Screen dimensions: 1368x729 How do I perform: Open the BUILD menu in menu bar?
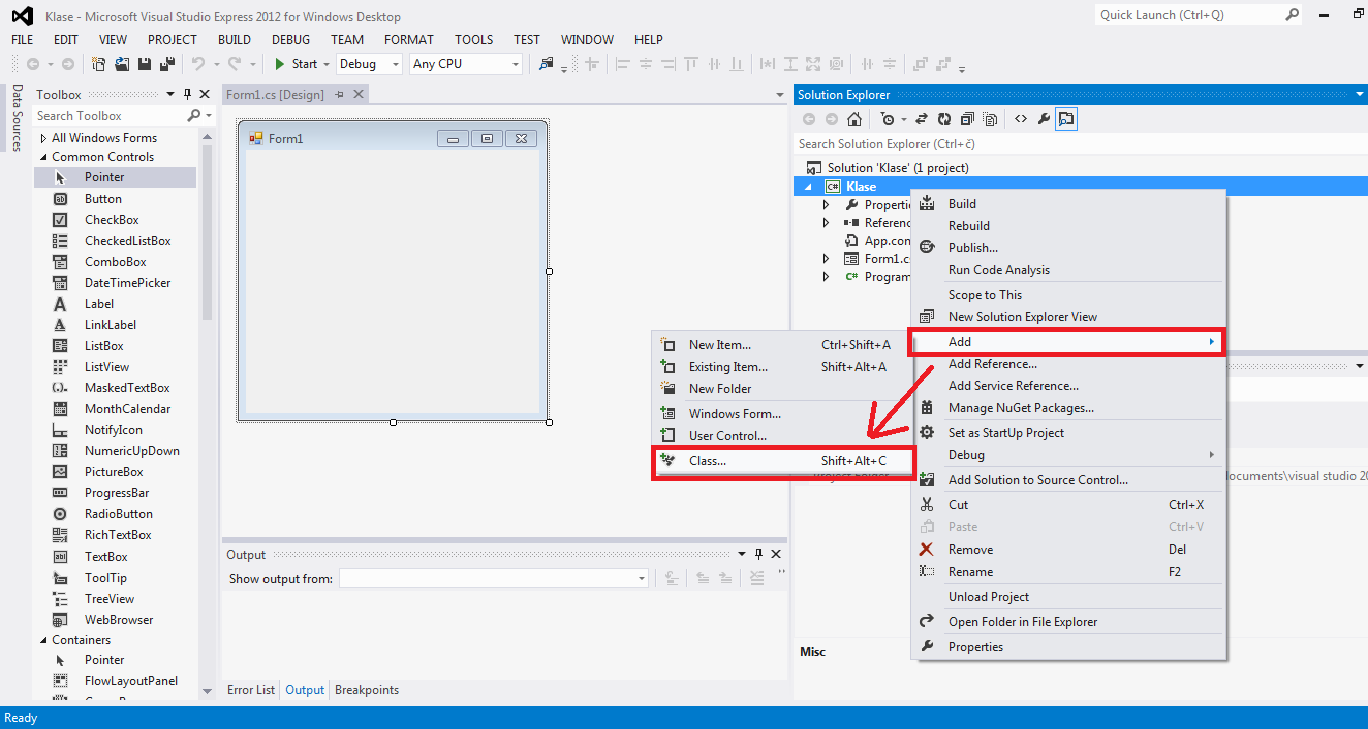tap(234, 40)
